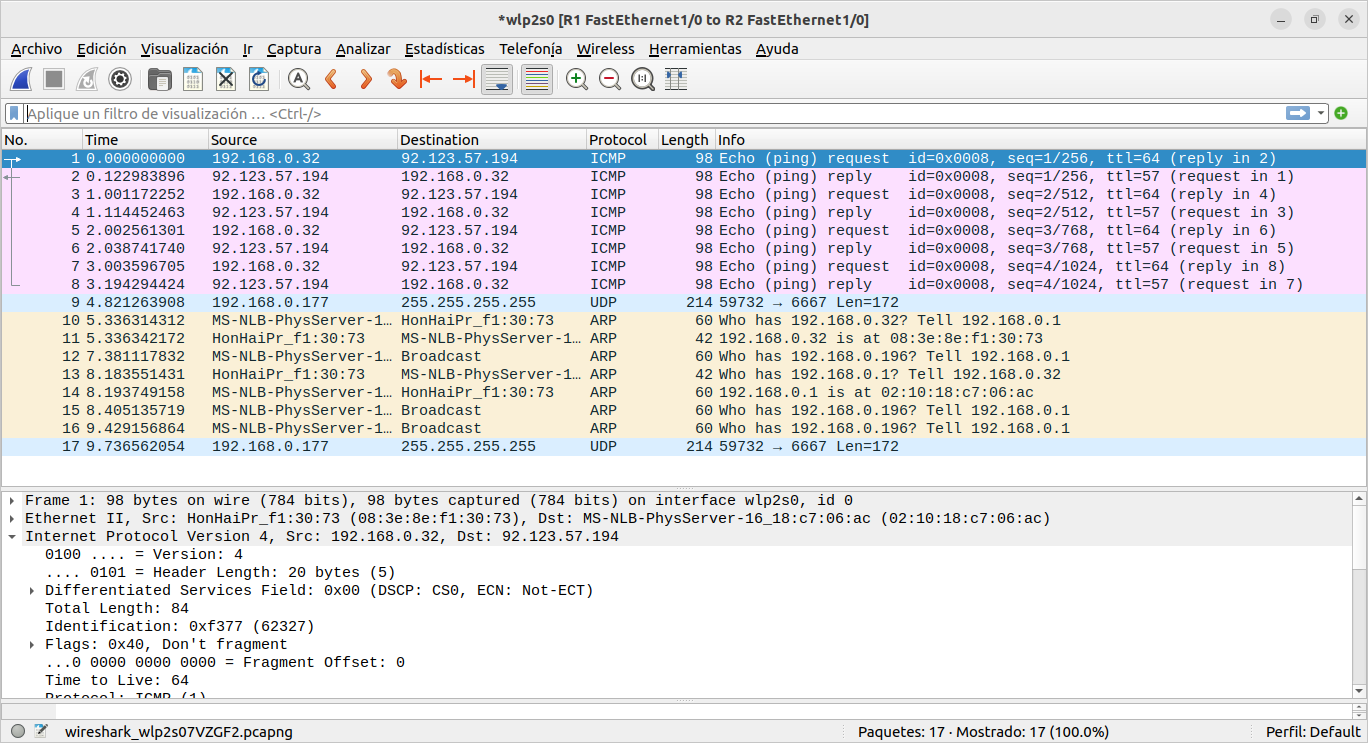Screen dimensions: 1368x743
Task: Click the Total Length: 84 field
Action: [117, 609]
